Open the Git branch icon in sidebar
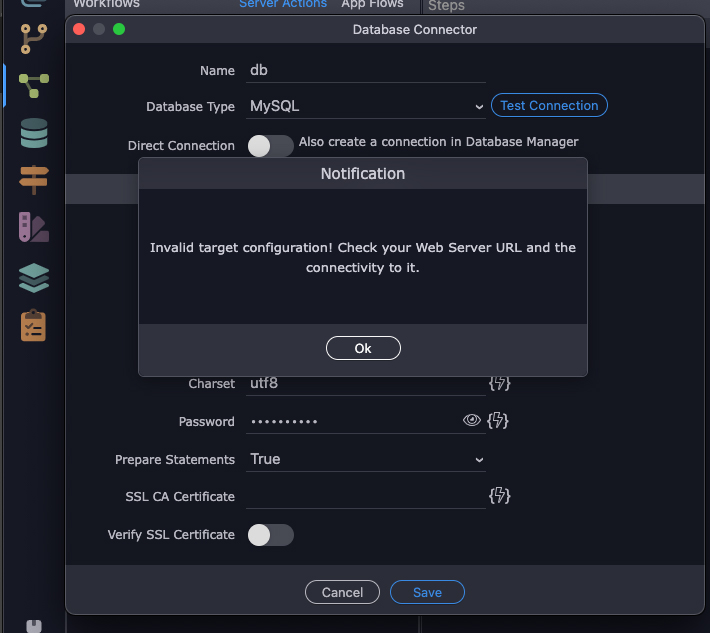 34,39
